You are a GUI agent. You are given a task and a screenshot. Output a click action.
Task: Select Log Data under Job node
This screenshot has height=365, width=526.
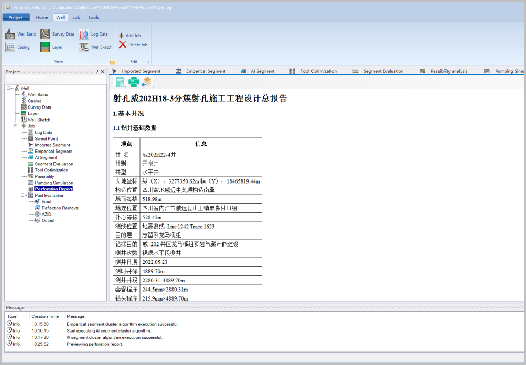tap(40, 132)
